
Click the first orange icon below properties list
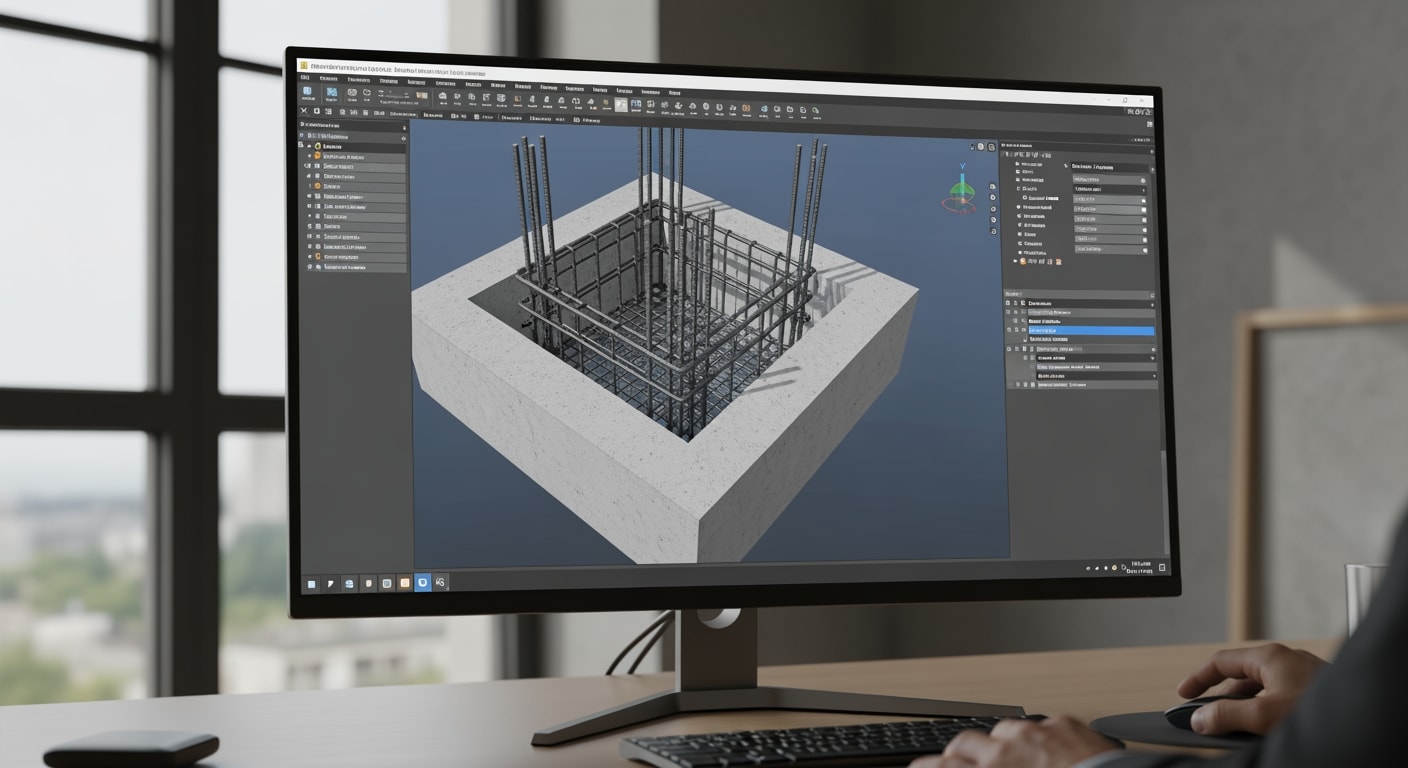coord(1024,261)
